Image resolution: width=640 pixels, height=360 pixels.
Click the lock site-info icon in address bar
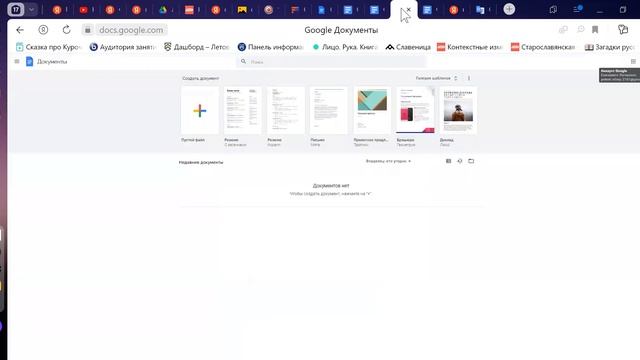pyautogui.click(x=88, y=30)
